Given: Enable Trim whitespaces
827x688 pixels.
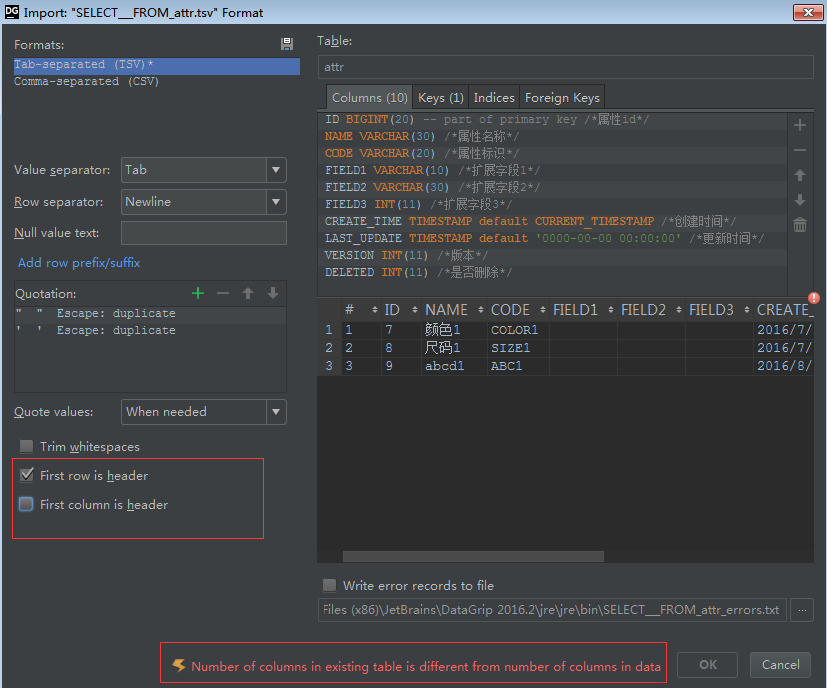Looking at the screenshot, I should click(x=25, y=447).
